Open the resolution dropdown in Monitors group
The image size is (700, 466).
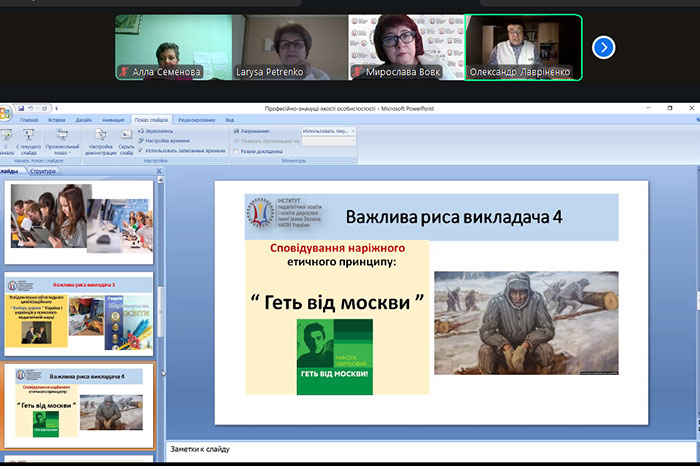click(353, 131)
